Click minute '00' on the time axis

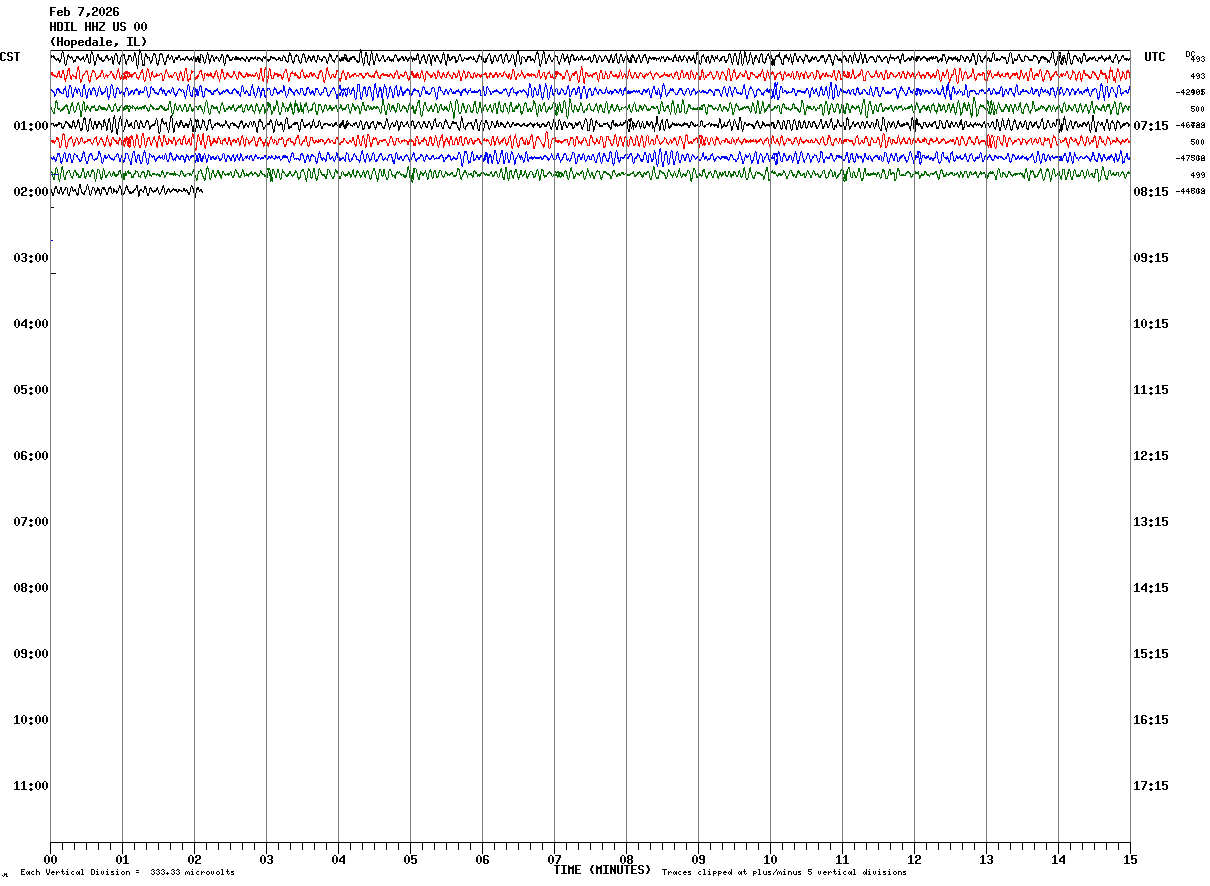(50, 860)
